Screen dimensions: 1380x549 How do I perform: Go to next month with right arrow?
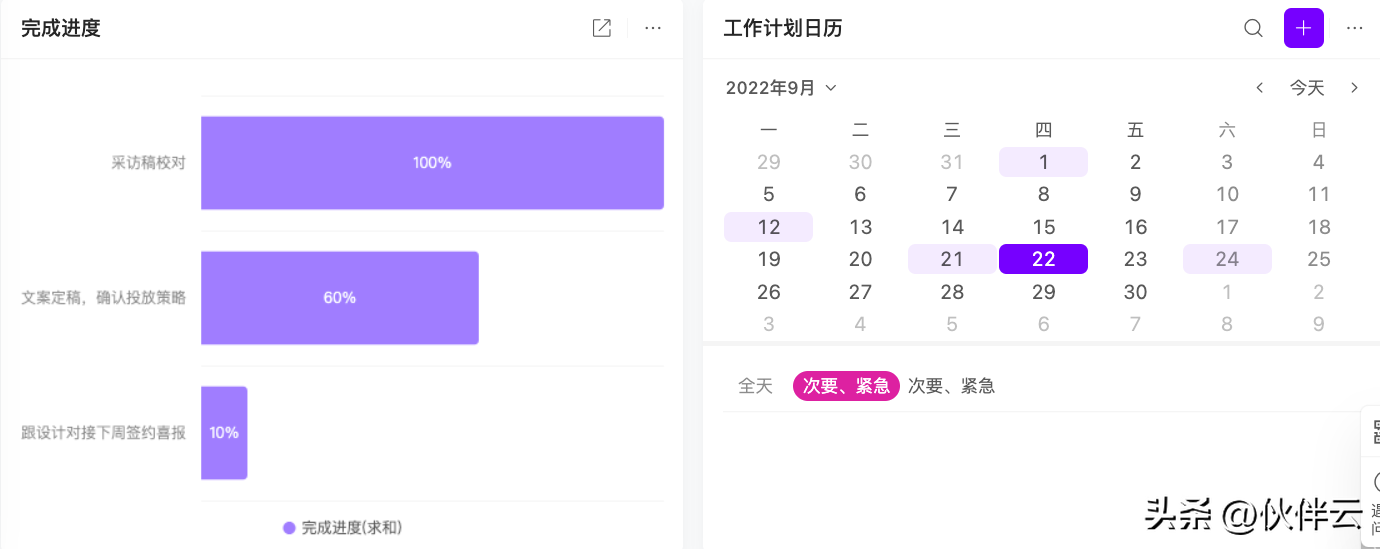tap(1355, 88)
